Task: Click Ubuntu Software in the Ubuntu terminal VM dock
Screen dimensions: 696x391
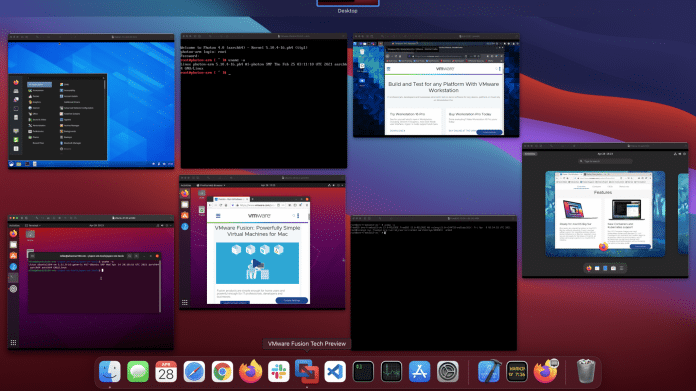Action: pyautogui.click(x=14, y=256)
